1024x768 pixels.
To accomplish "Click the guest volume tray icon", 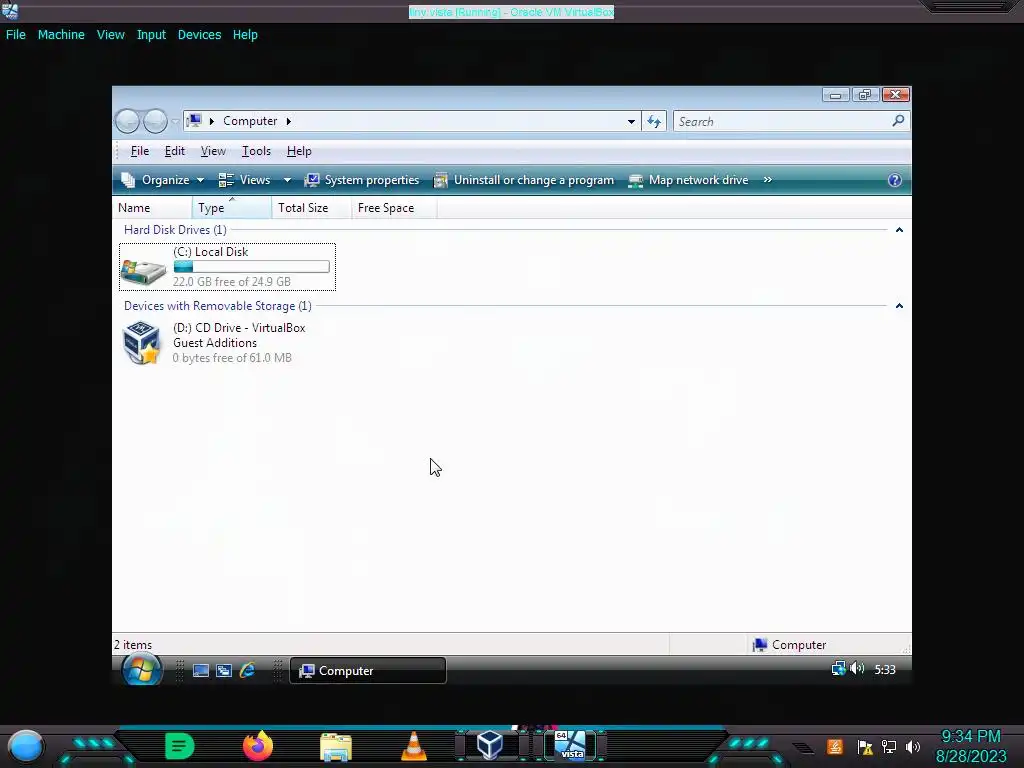I will click(x=857, y=669).
